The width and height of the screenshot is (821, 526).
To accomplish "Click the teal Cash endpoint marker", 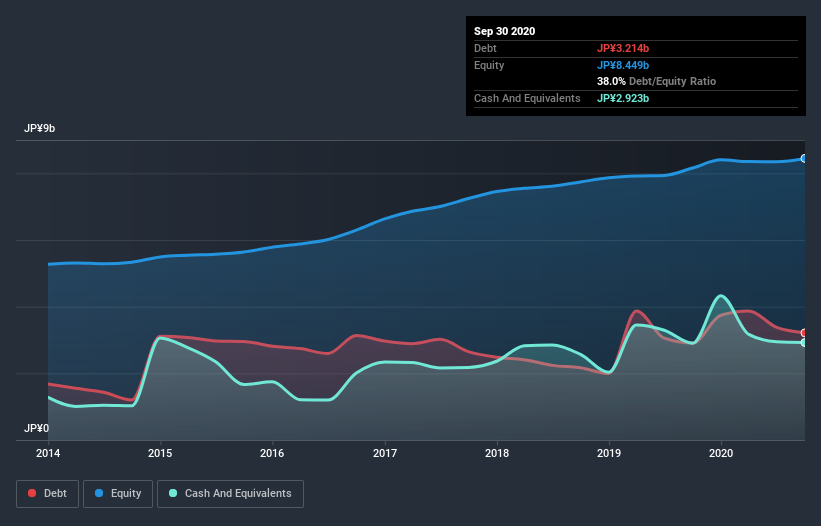I will pos(804,343).
